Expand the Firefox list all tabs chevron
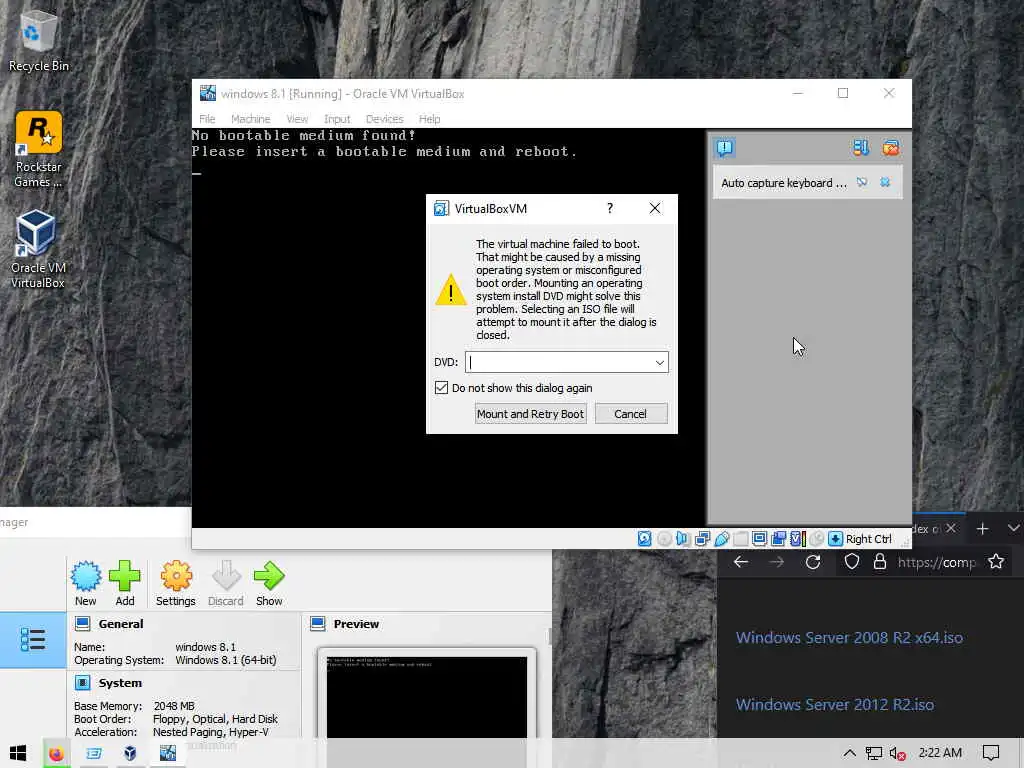This screenshot has height=768, width=1024. 1014,528
